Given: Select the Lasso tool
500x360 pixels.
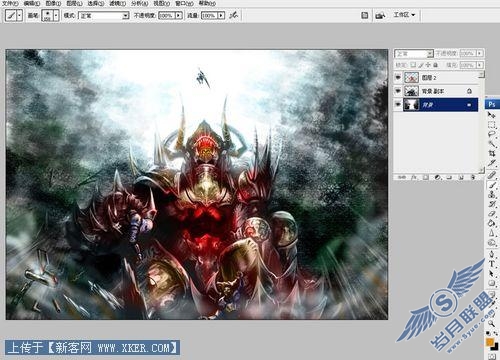Looking at the screenshot, I should 492,134.
